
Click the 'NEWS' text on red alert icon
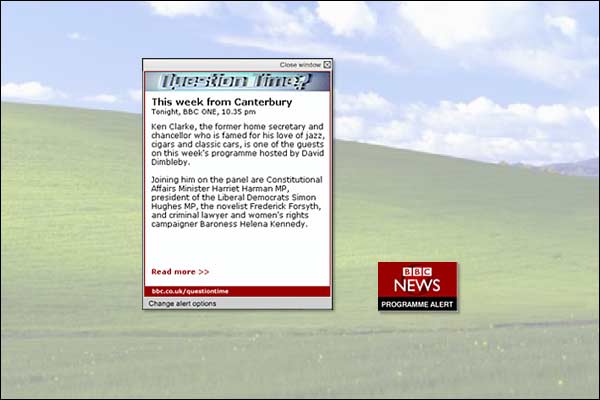tap(417, 285)
